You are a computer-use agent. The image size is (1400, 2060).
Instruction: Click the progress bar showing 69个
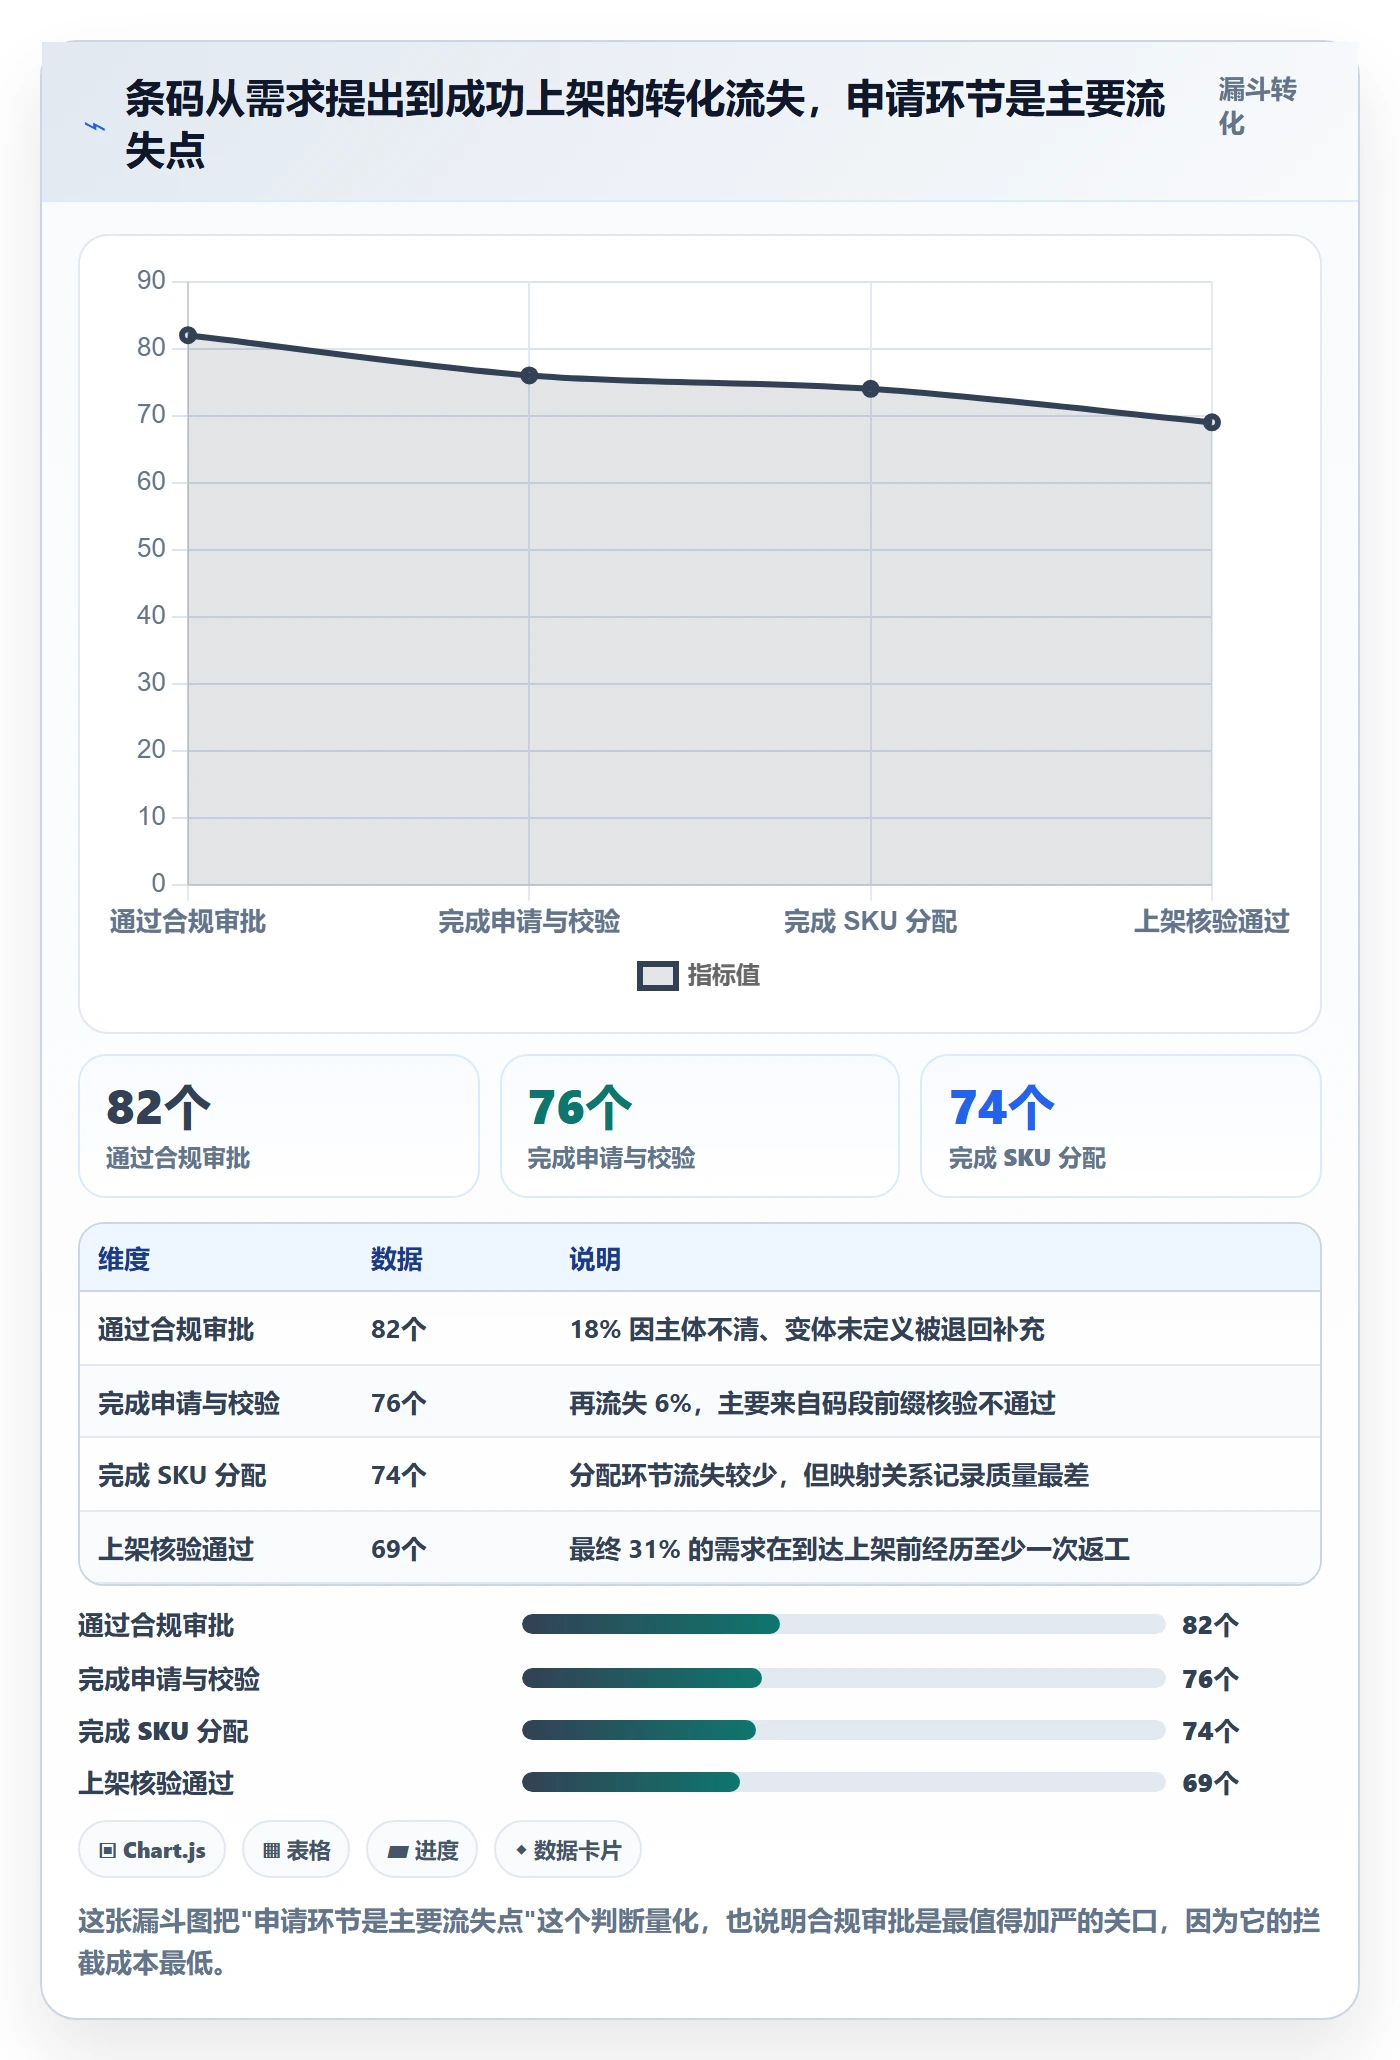(x=844, y=1782)
